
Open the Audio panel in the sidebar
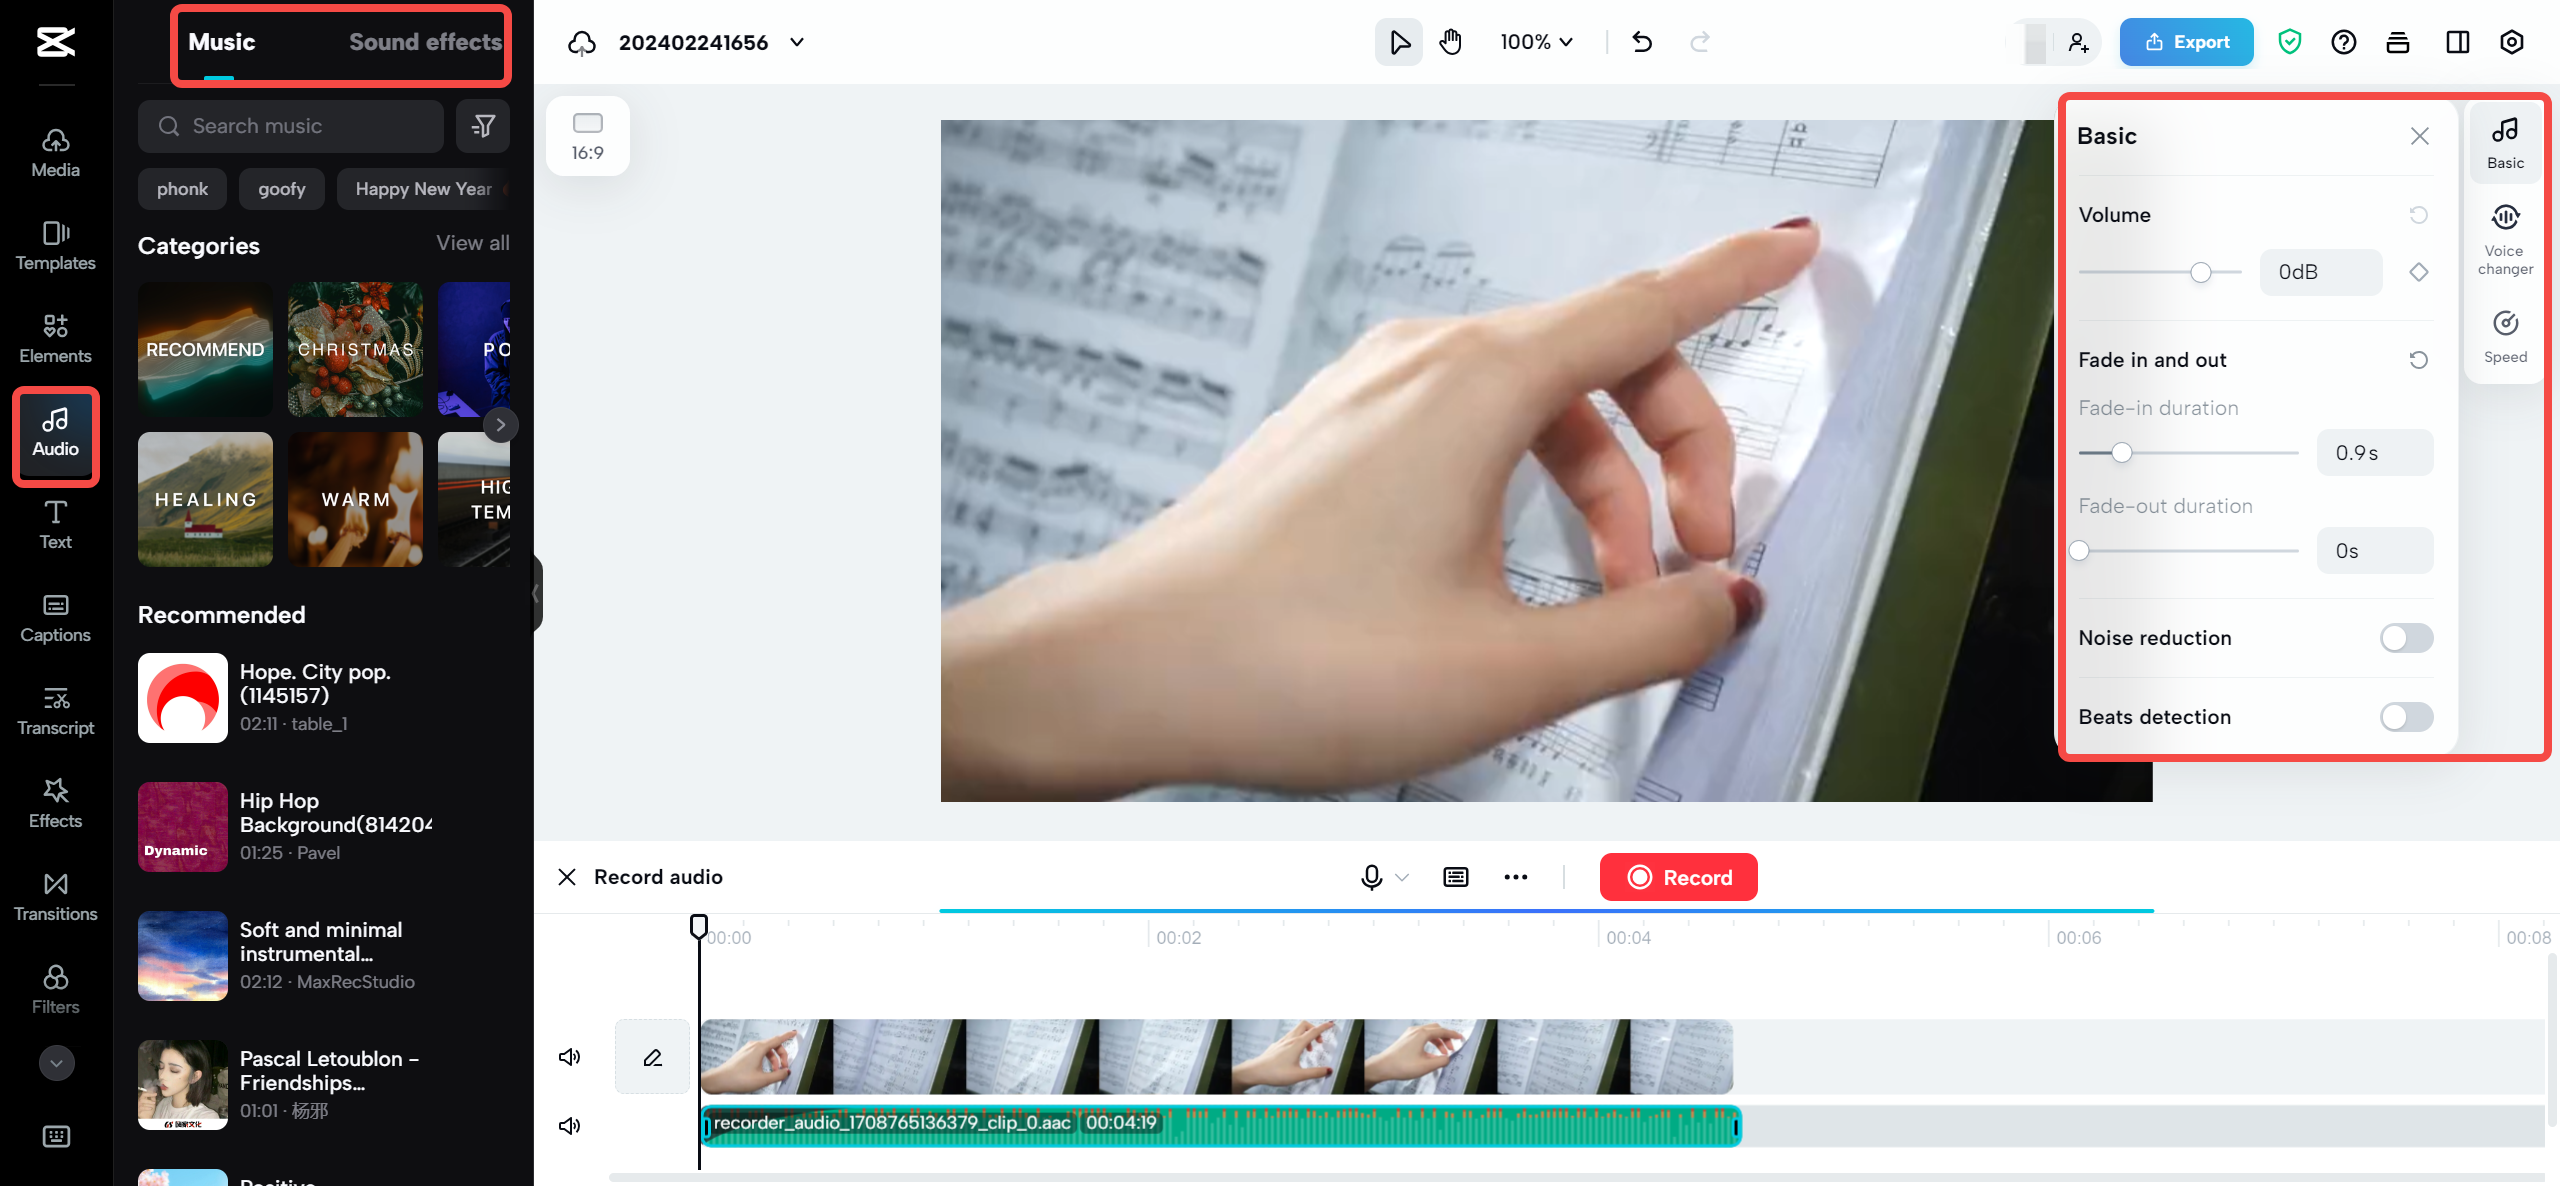pos(55,435)
